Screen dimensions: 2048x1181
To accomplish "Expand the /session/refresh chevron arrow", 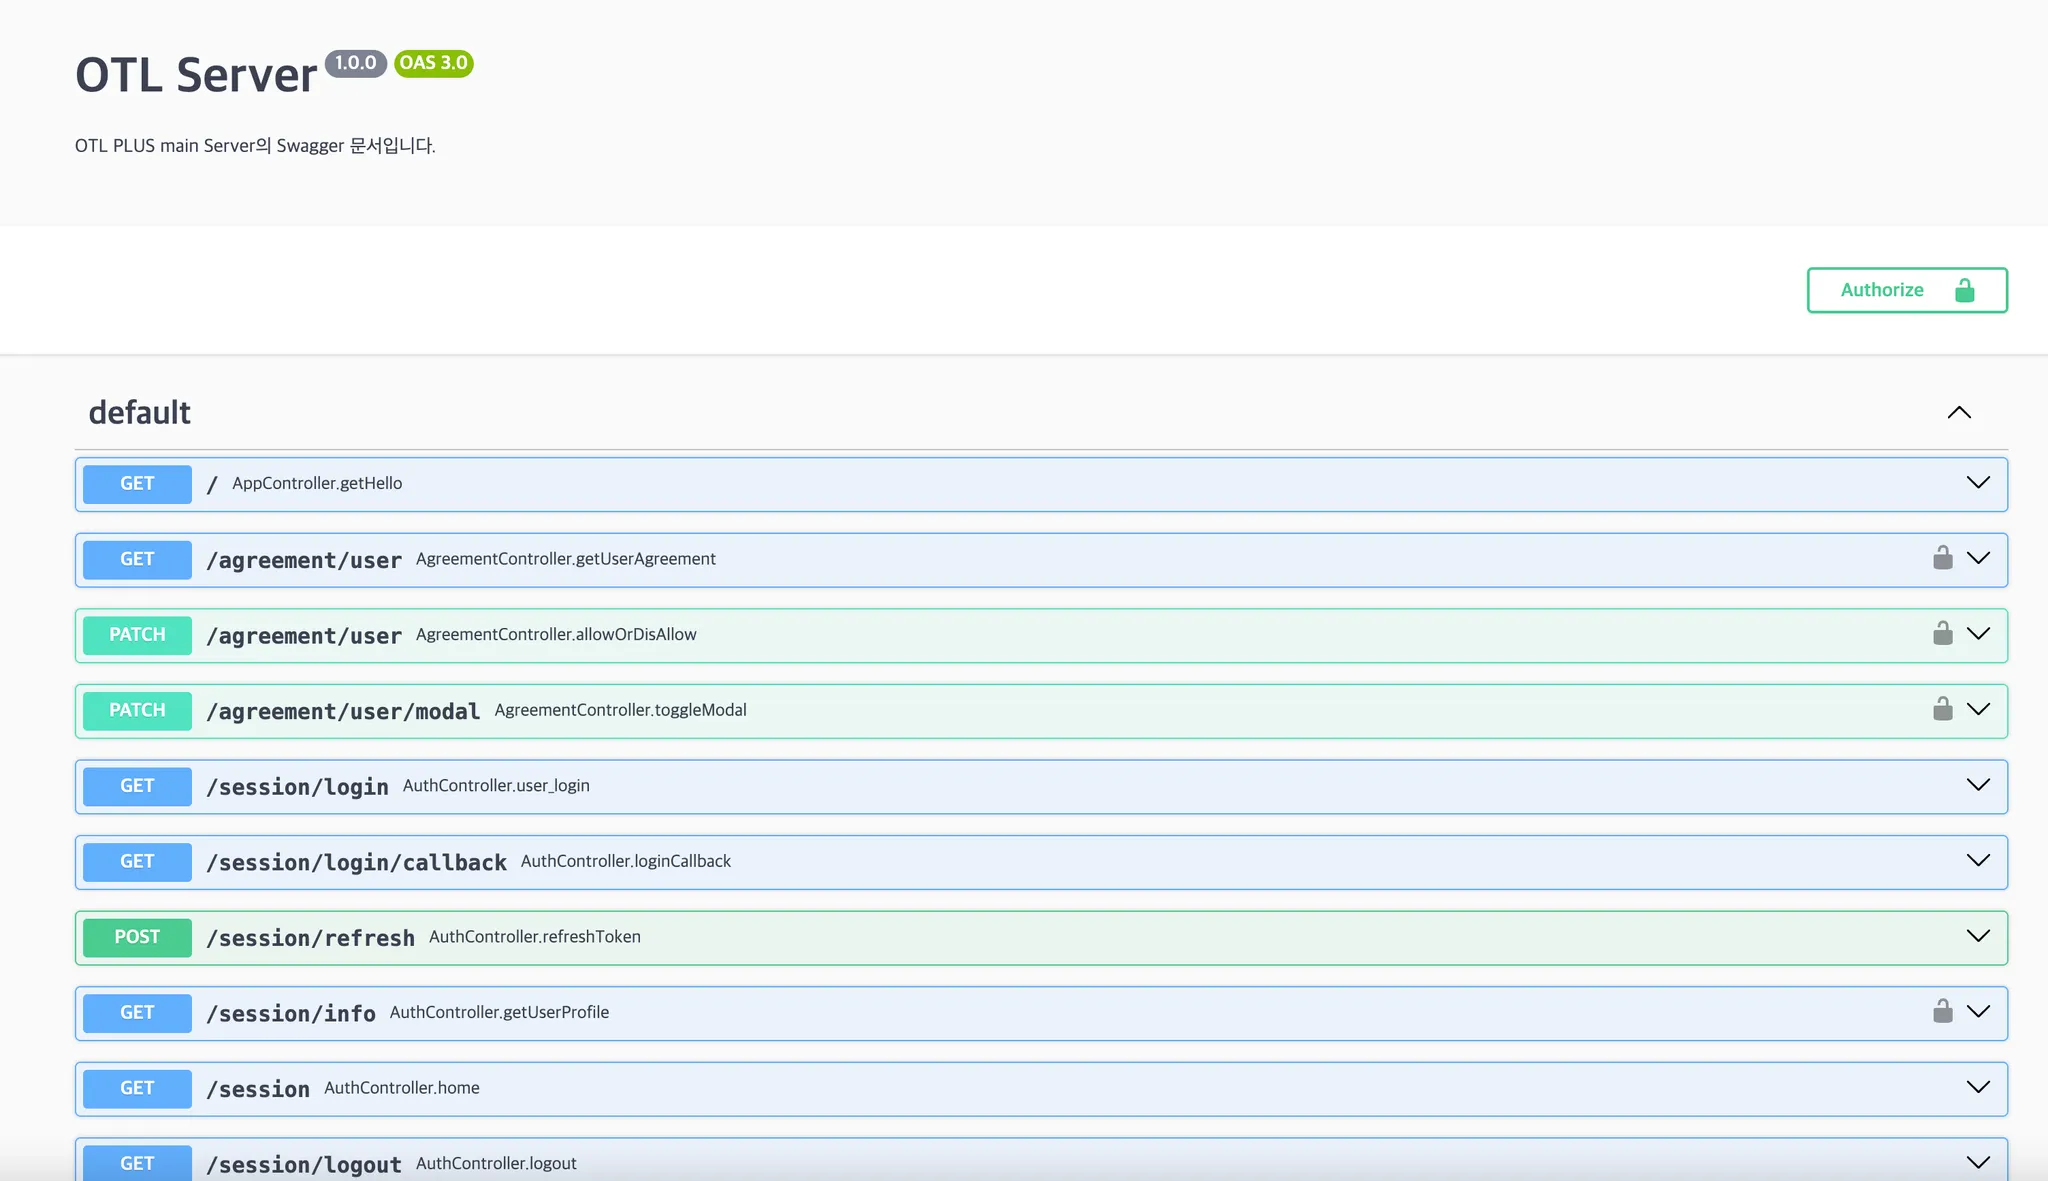I will tap(1977, 936).
